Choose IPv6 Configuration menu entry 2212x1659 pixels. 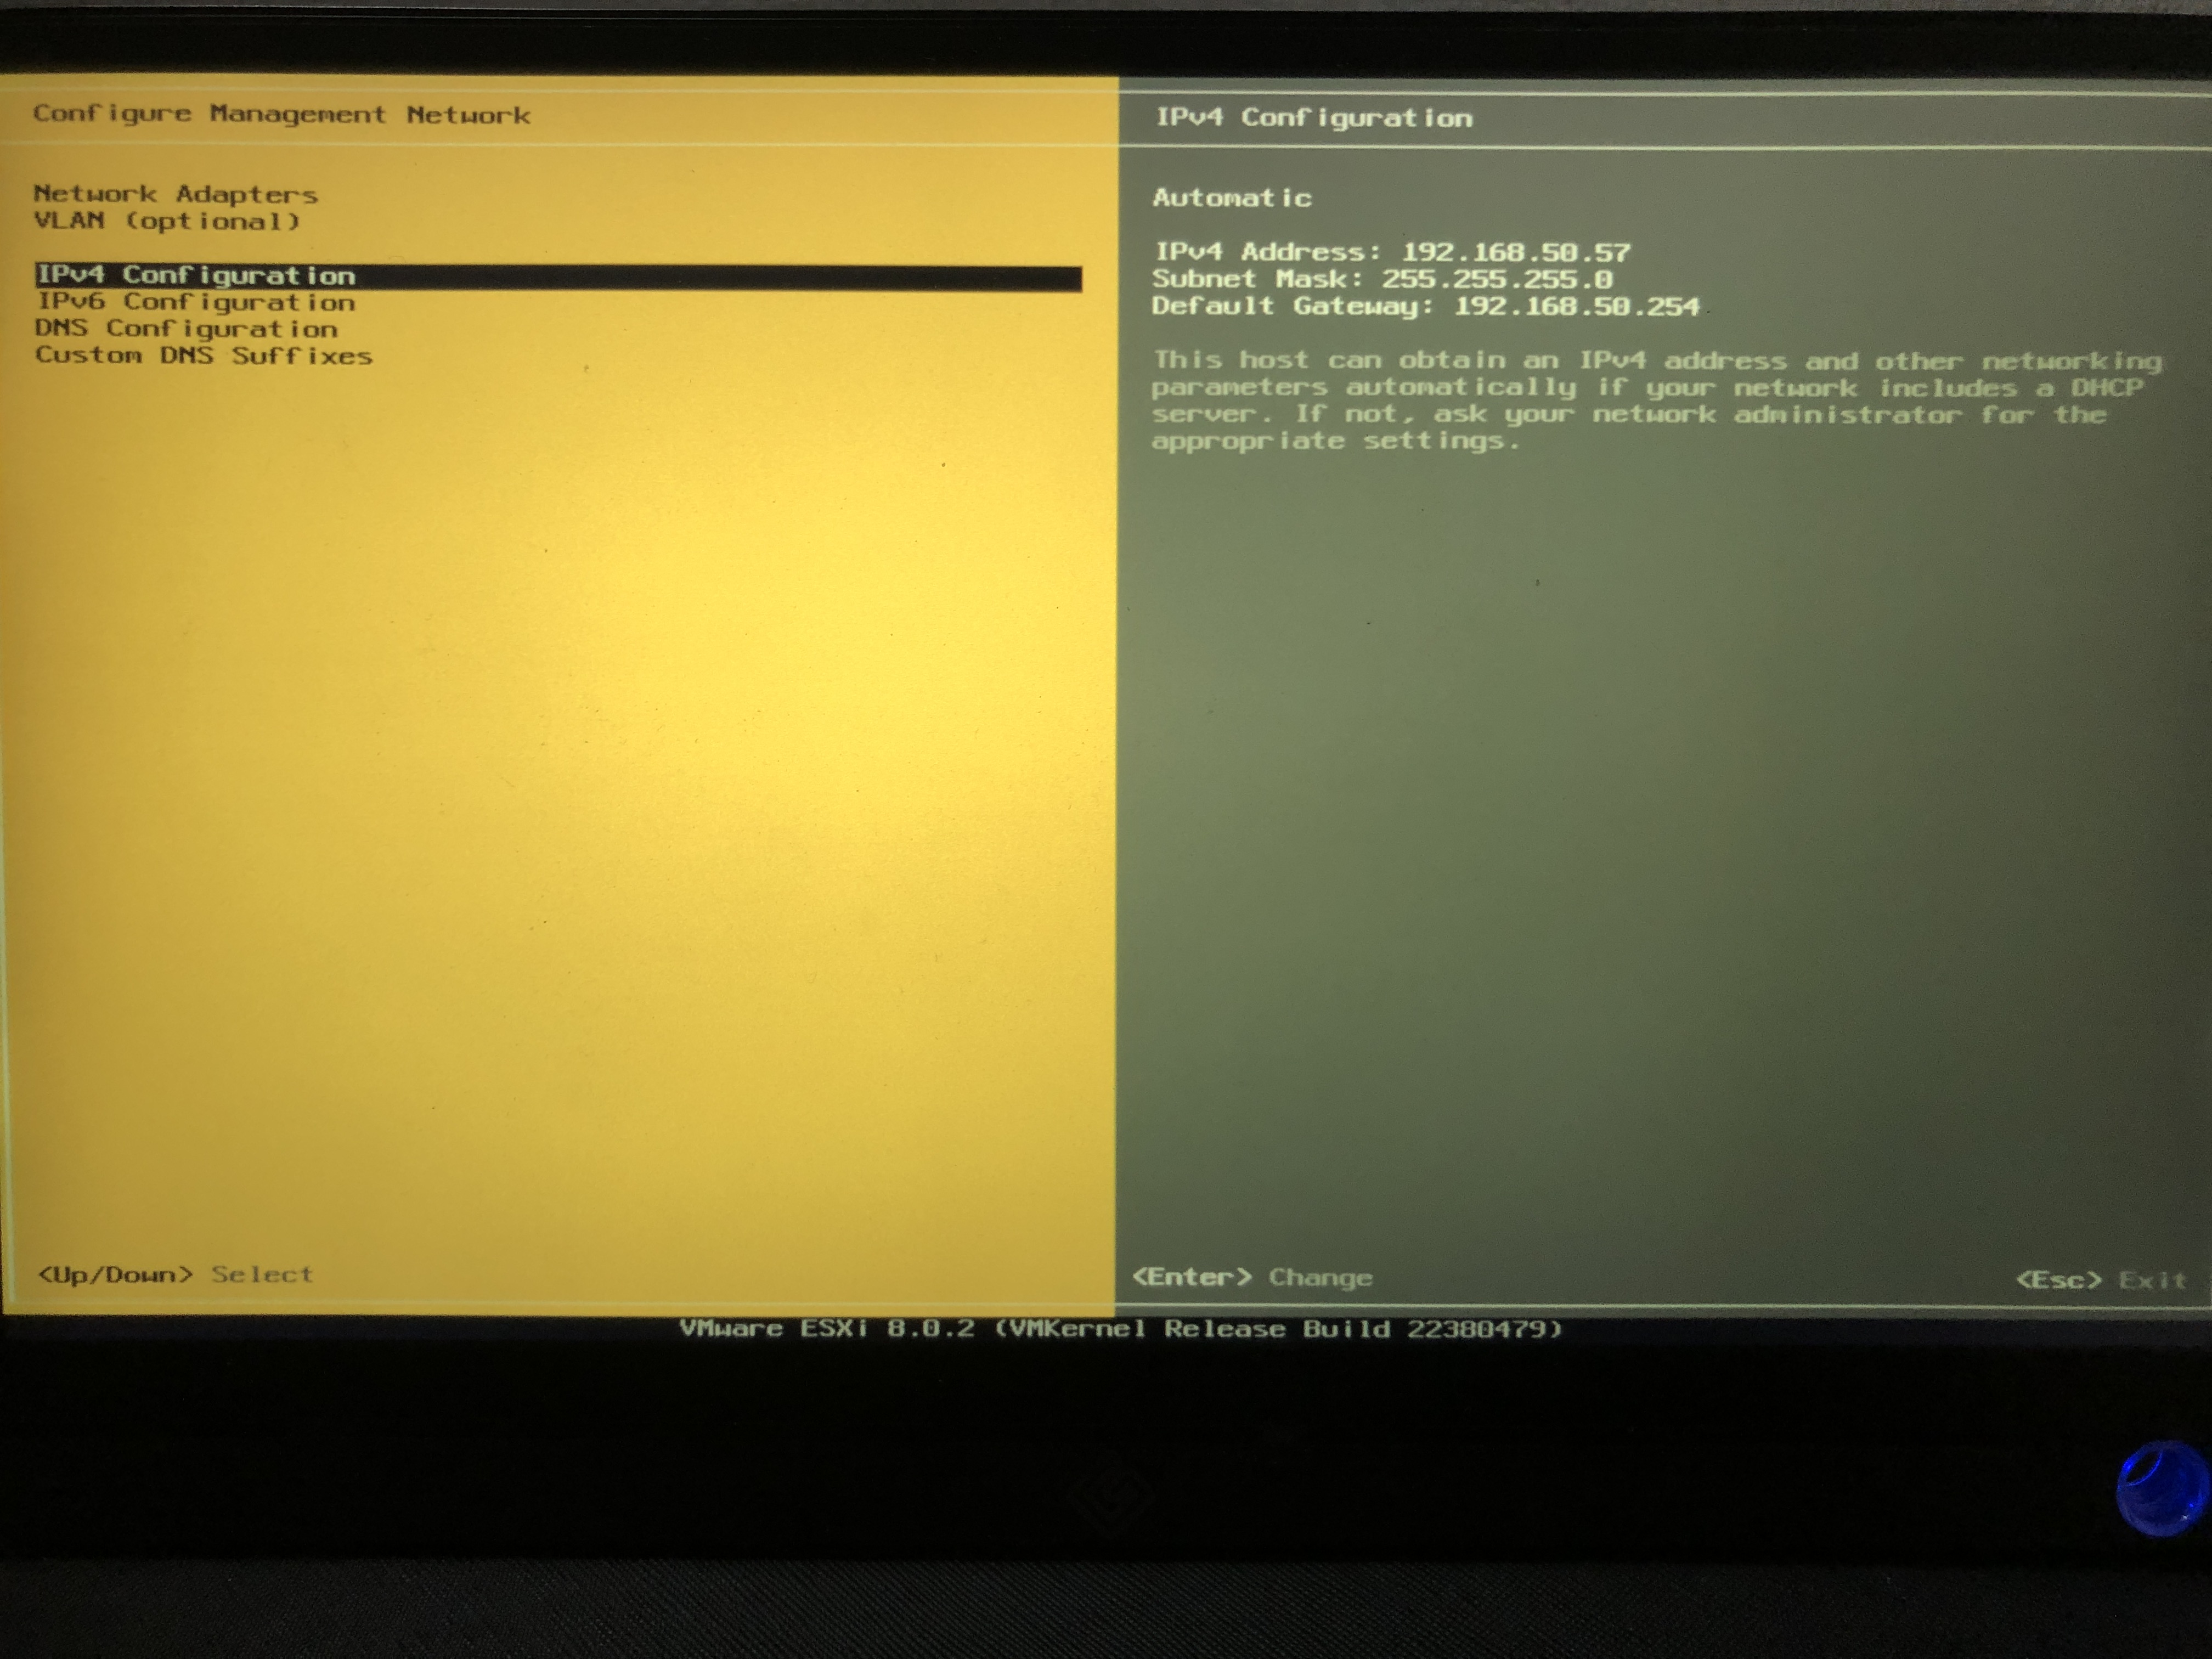[197, 302]
